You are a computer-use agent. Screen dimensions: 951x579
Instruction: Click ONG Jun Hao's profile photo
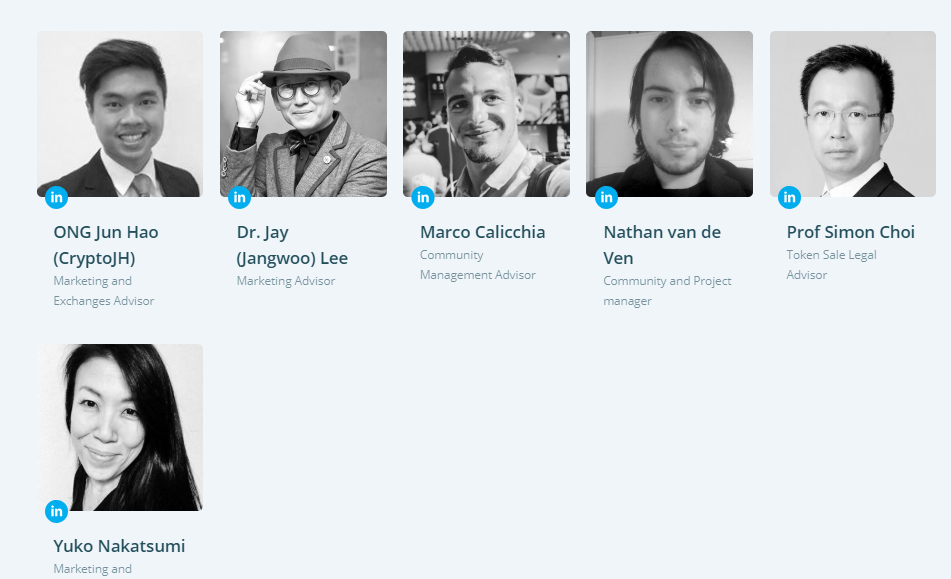pyautogui.click(x=120, y=114)
